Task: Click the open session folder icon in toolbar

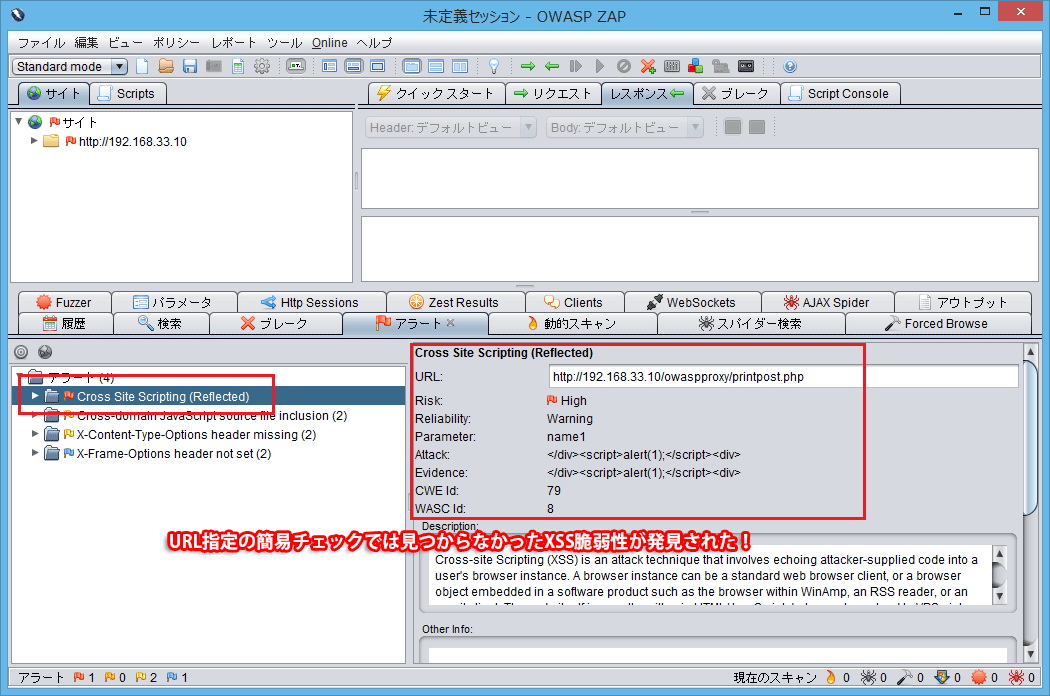Action: tap(166, 66)
